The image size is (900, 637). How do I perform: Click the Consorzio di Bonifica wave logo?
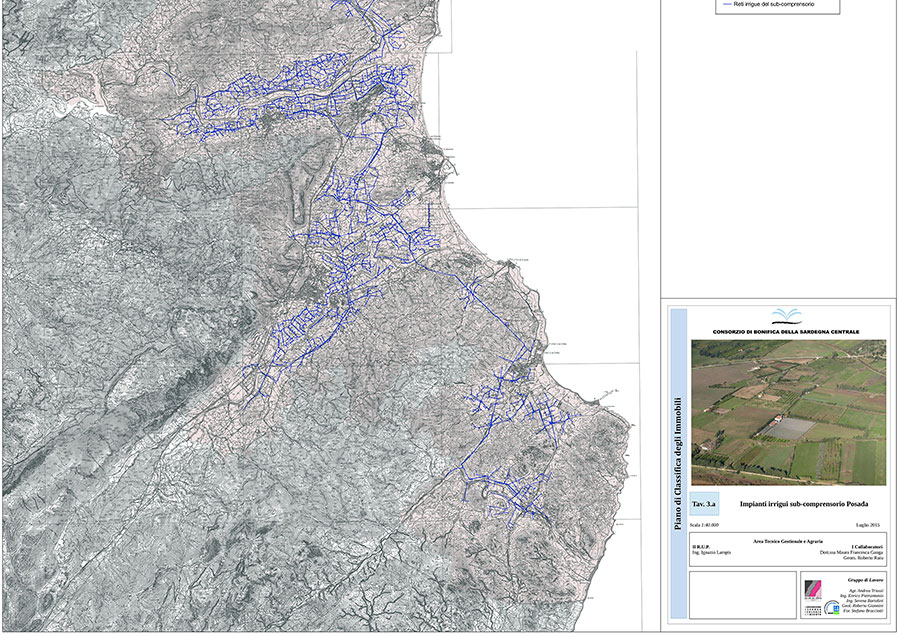click(x=786, y=317)
